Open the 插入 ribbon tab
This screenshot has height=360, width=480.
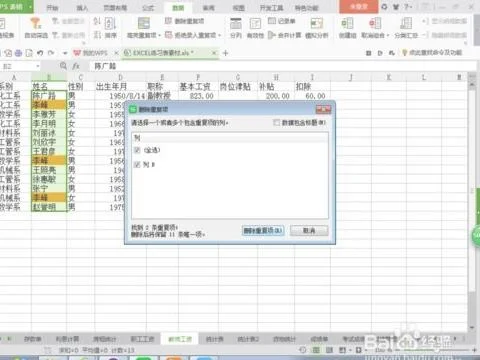coord(82,8)
